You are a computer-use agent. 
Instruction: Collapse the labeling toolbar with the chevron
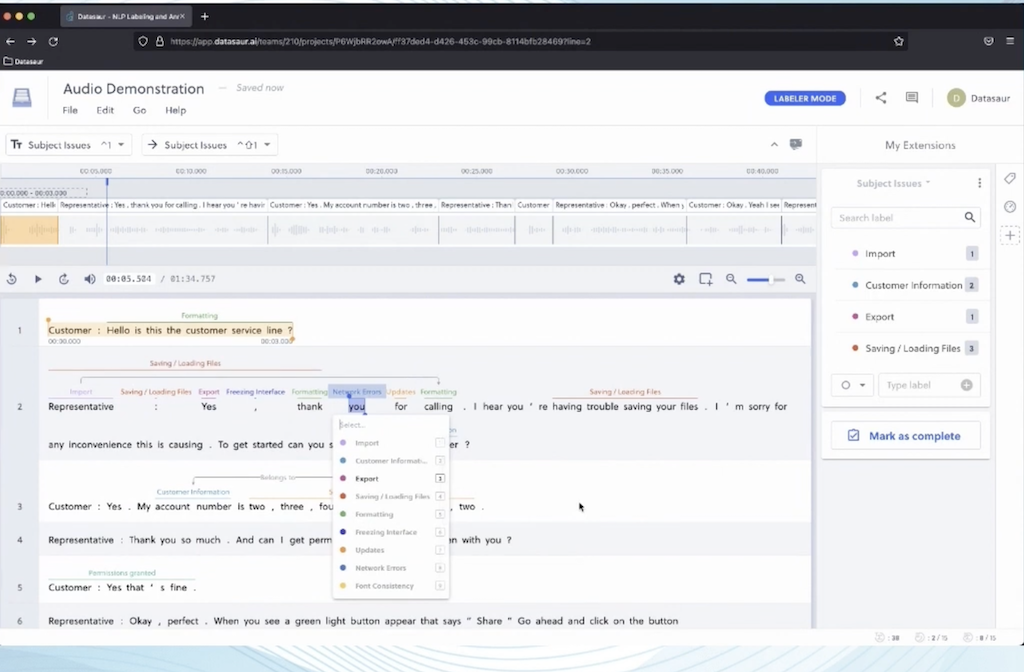774,144
